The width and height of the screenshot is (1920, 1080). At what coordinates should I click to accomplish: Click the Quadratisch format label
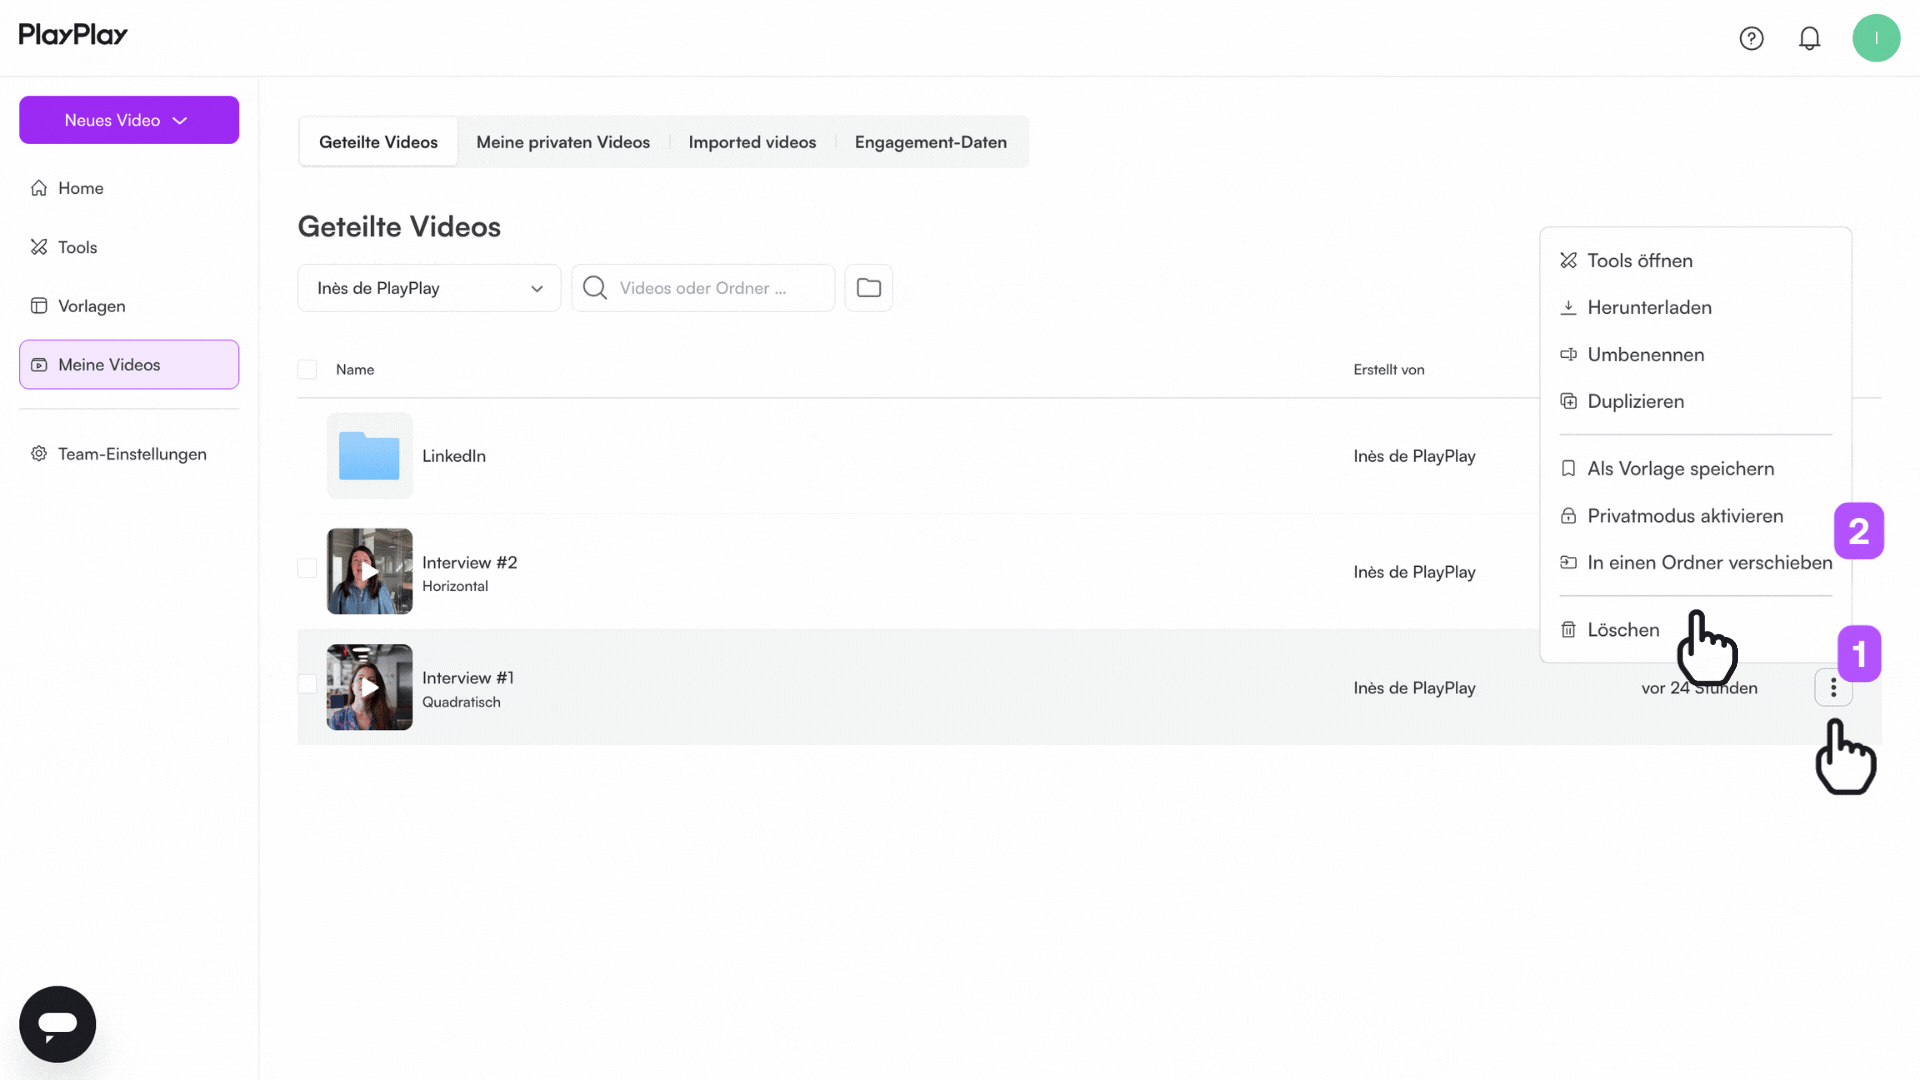[x=461, y=702]
